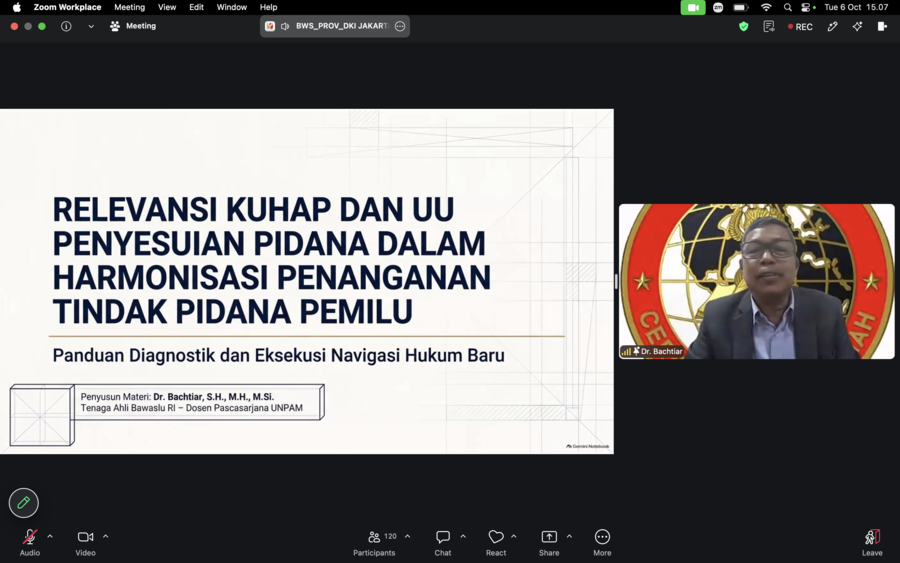Click the subtitle Panduan Diagnostik dan Eksekusi
This screenshot has width=900, height=563.
click(278, 355)
